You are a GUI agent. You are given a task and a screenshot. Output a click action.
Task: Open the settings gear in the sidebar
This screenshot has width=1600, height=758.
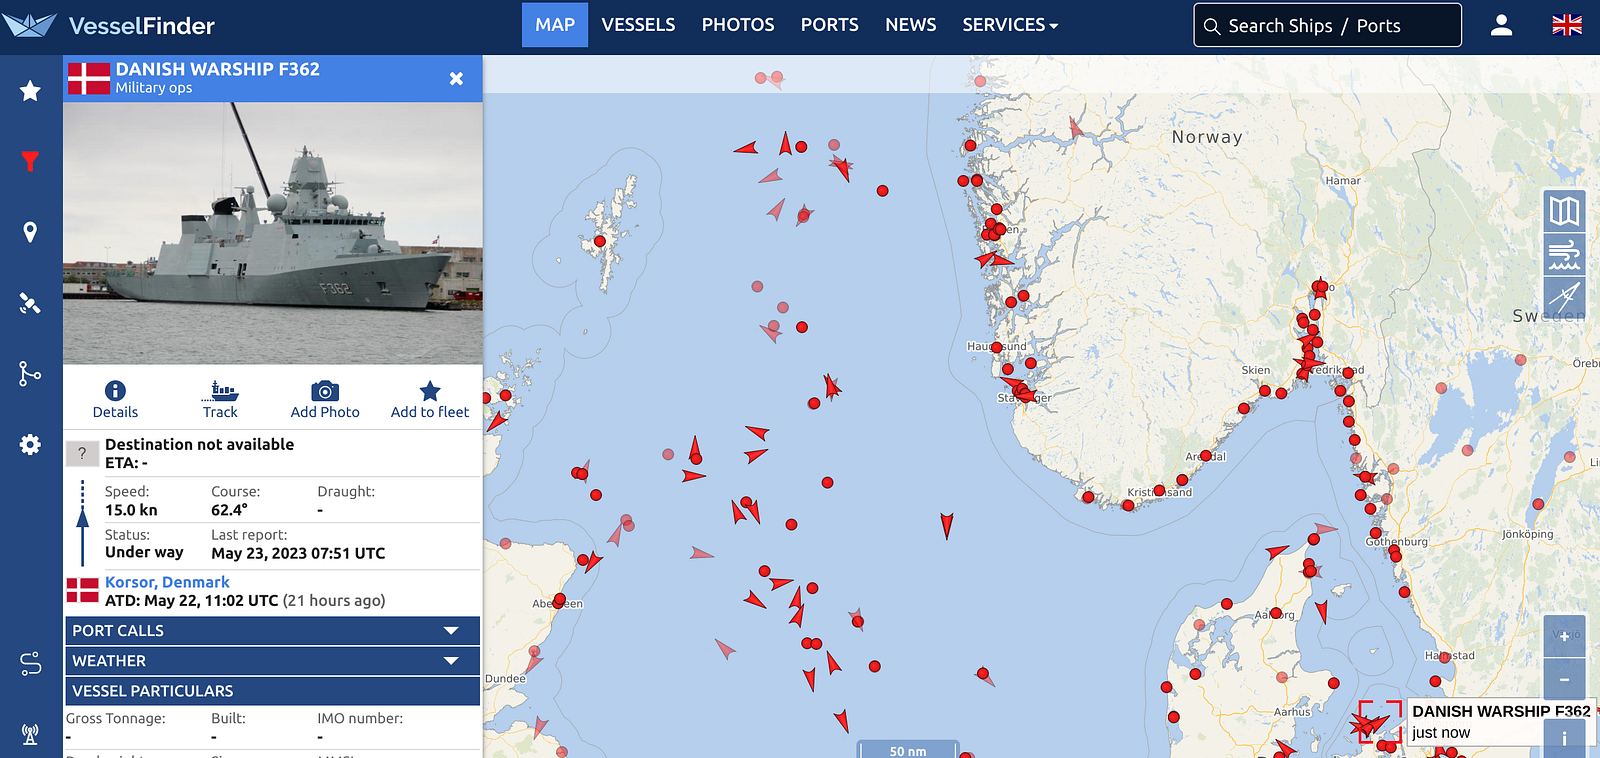click(30, 444)
